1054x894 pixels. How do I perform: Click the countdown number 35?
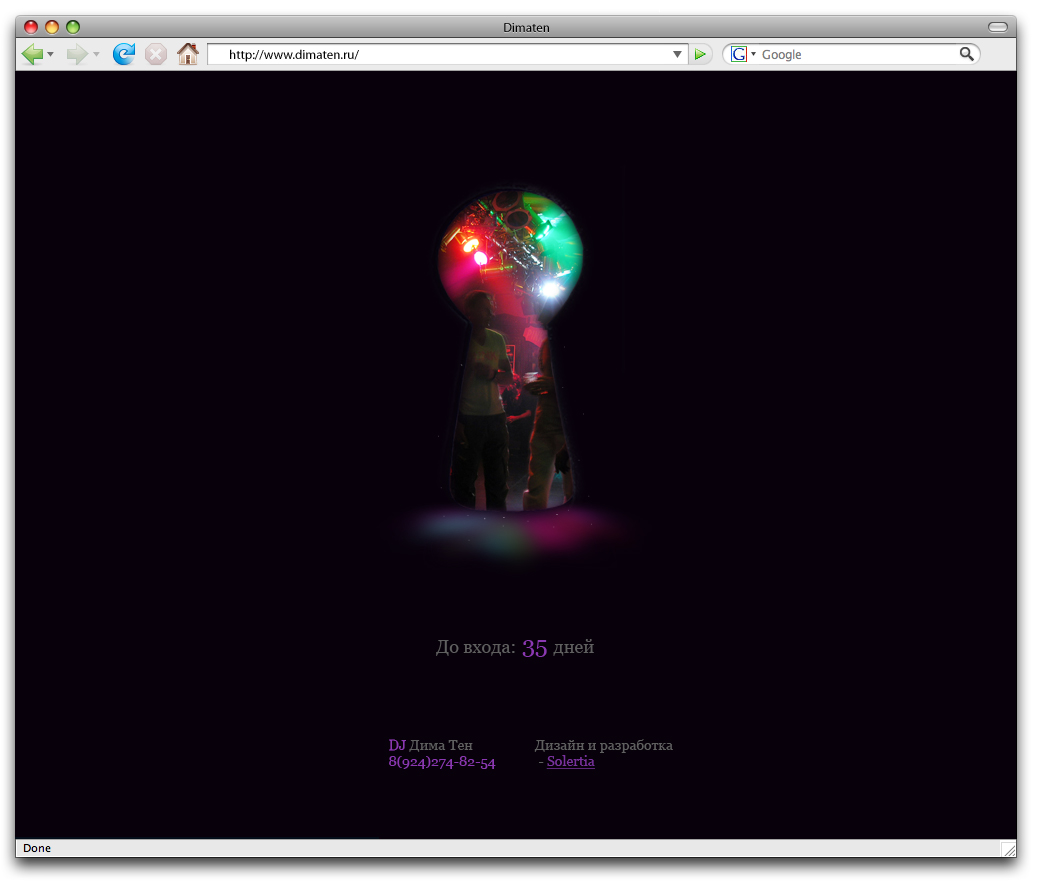[534, 648]
